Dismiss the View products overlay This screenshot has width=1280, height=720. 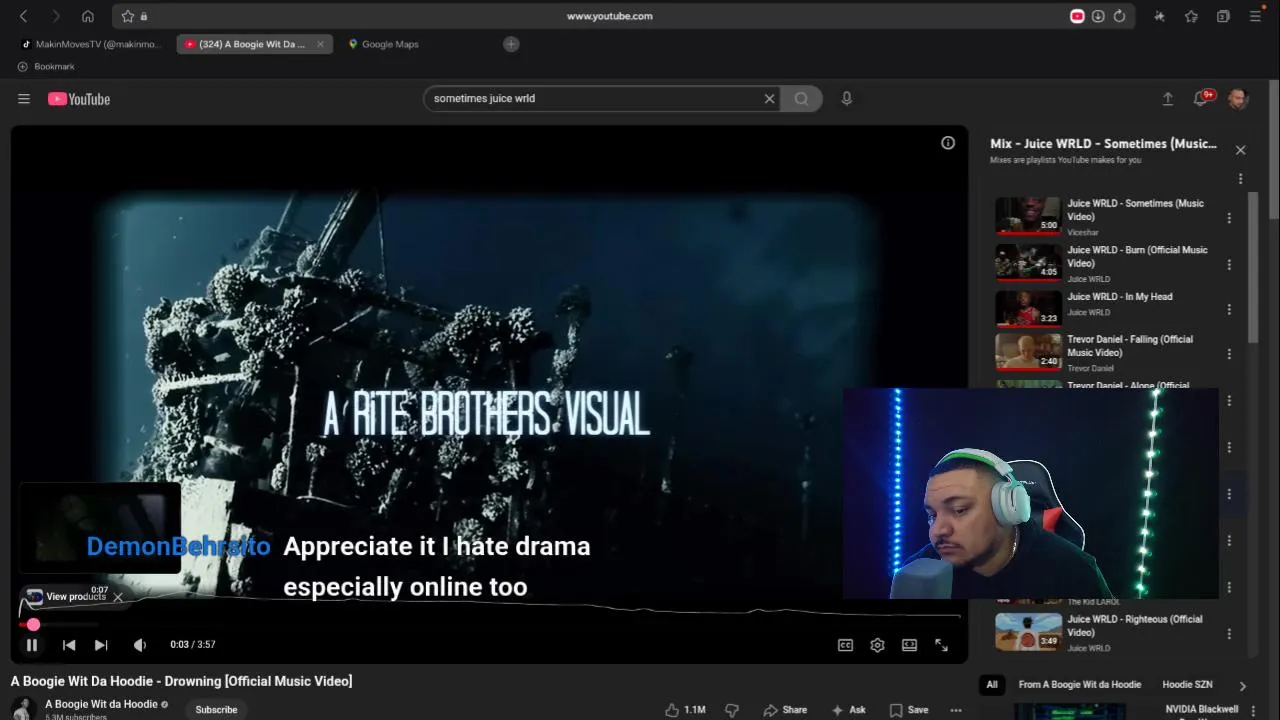tap(118, 597)
